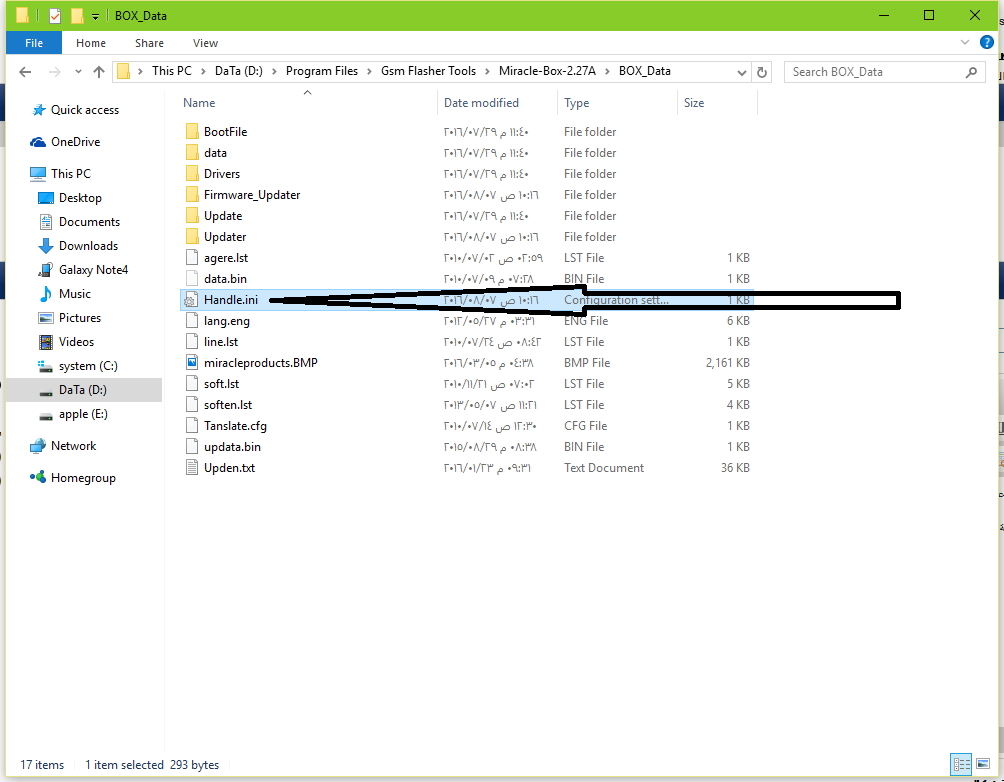1004x782 pixels.
Task: Select the Firmware_Updater folder icon
Action: 192,195
